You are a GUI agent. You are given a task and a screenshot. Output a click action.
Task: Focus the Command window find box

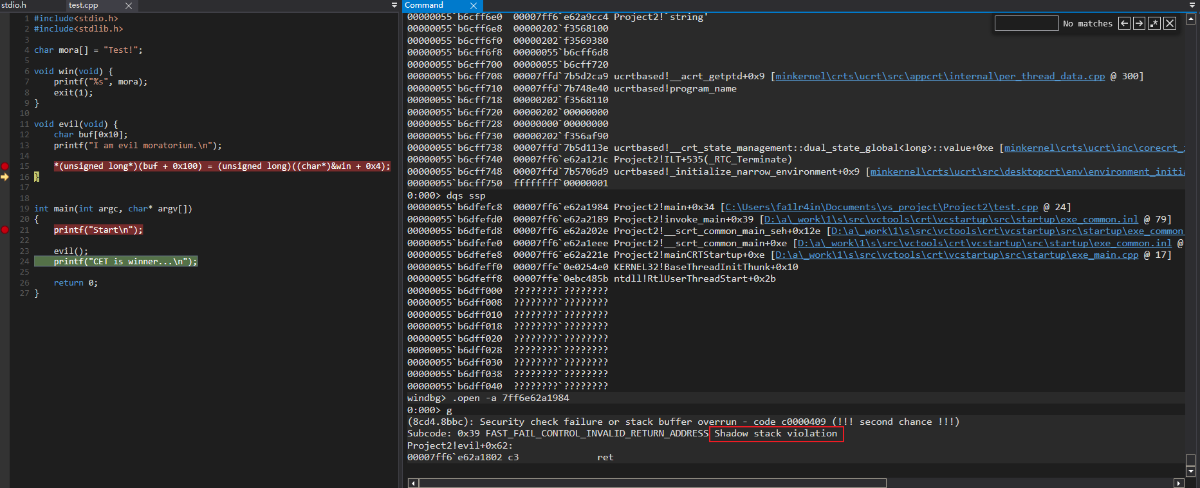[x=1027, y=22]
